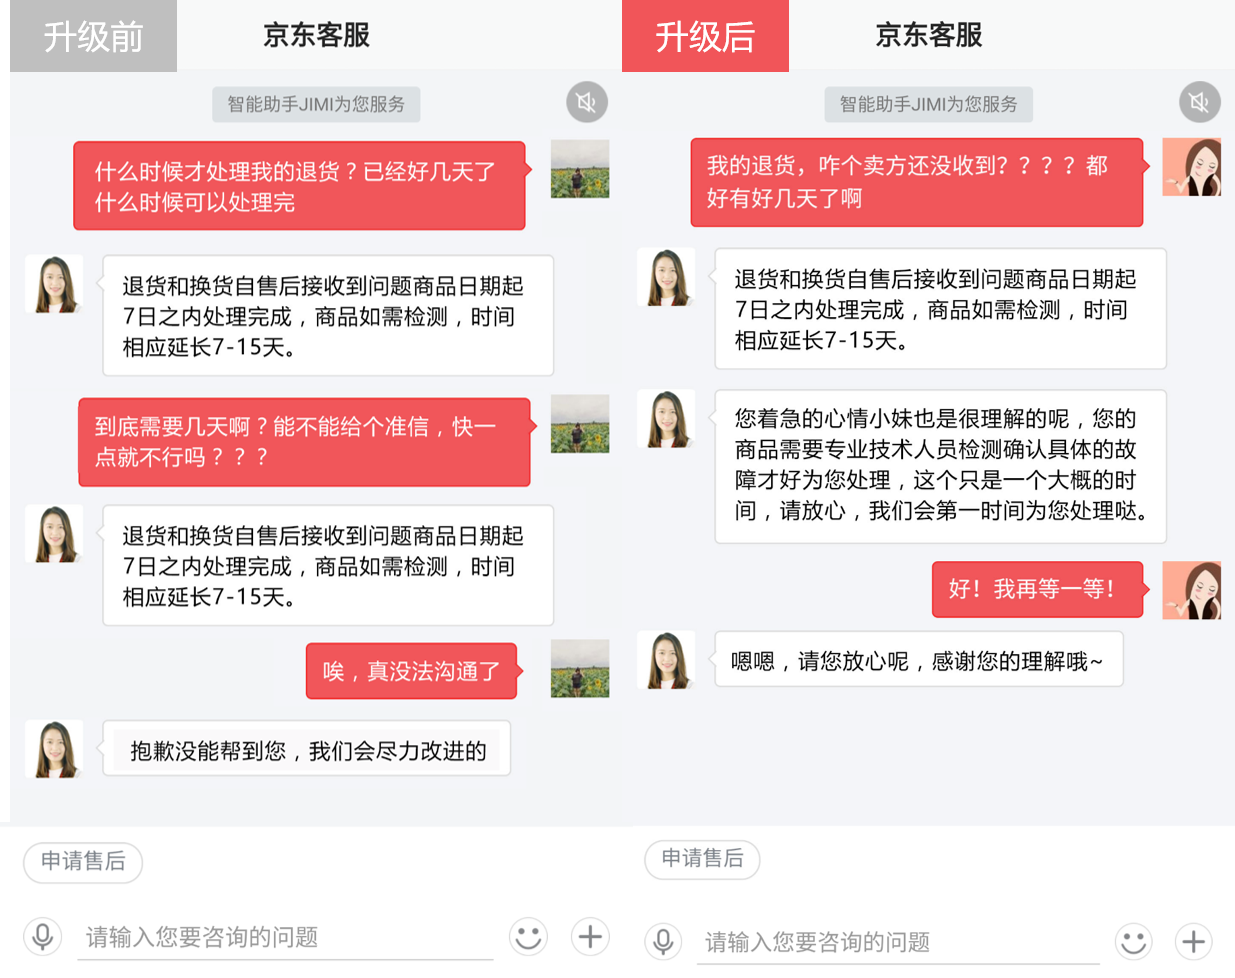Select the 好！我再等一等 message bubble
The width and height of the screenshot is (1235, 978).
[1037, 590]
